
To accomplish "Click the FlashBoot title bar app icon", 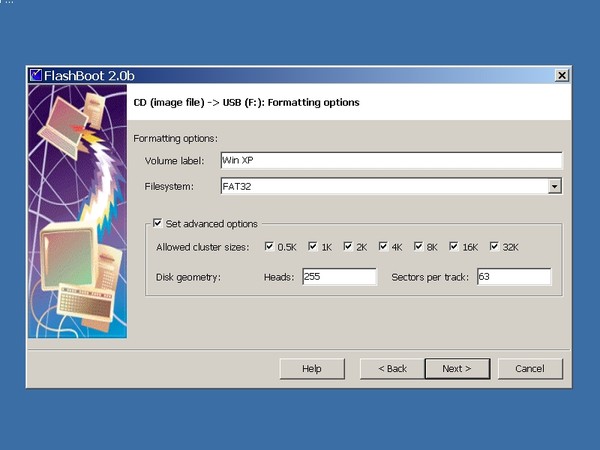I will (x=36, y=75).
